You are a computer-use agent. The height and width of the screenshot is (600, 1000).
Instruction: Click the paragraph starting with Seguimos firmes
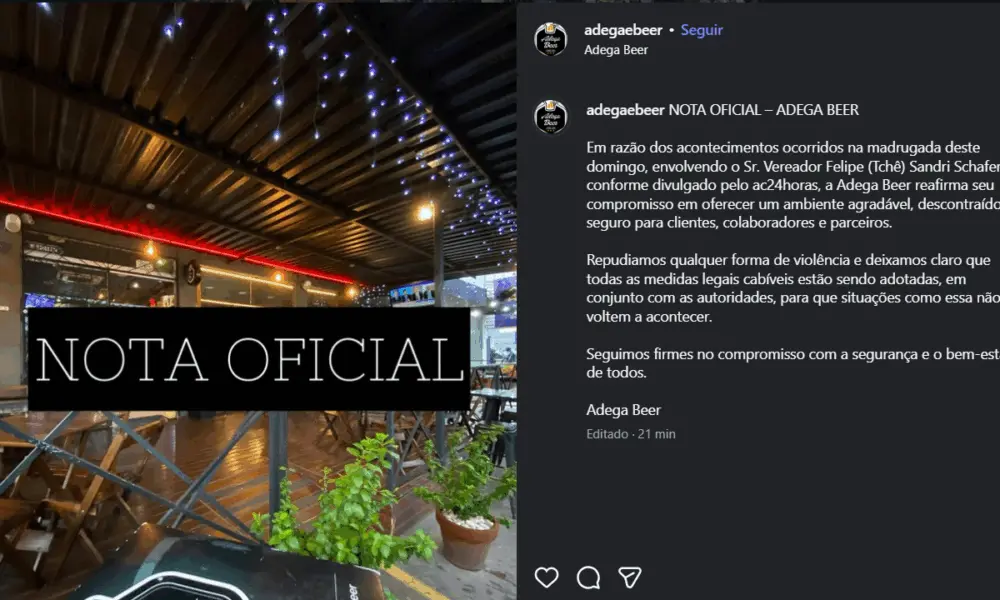click(x=793, y=363)
